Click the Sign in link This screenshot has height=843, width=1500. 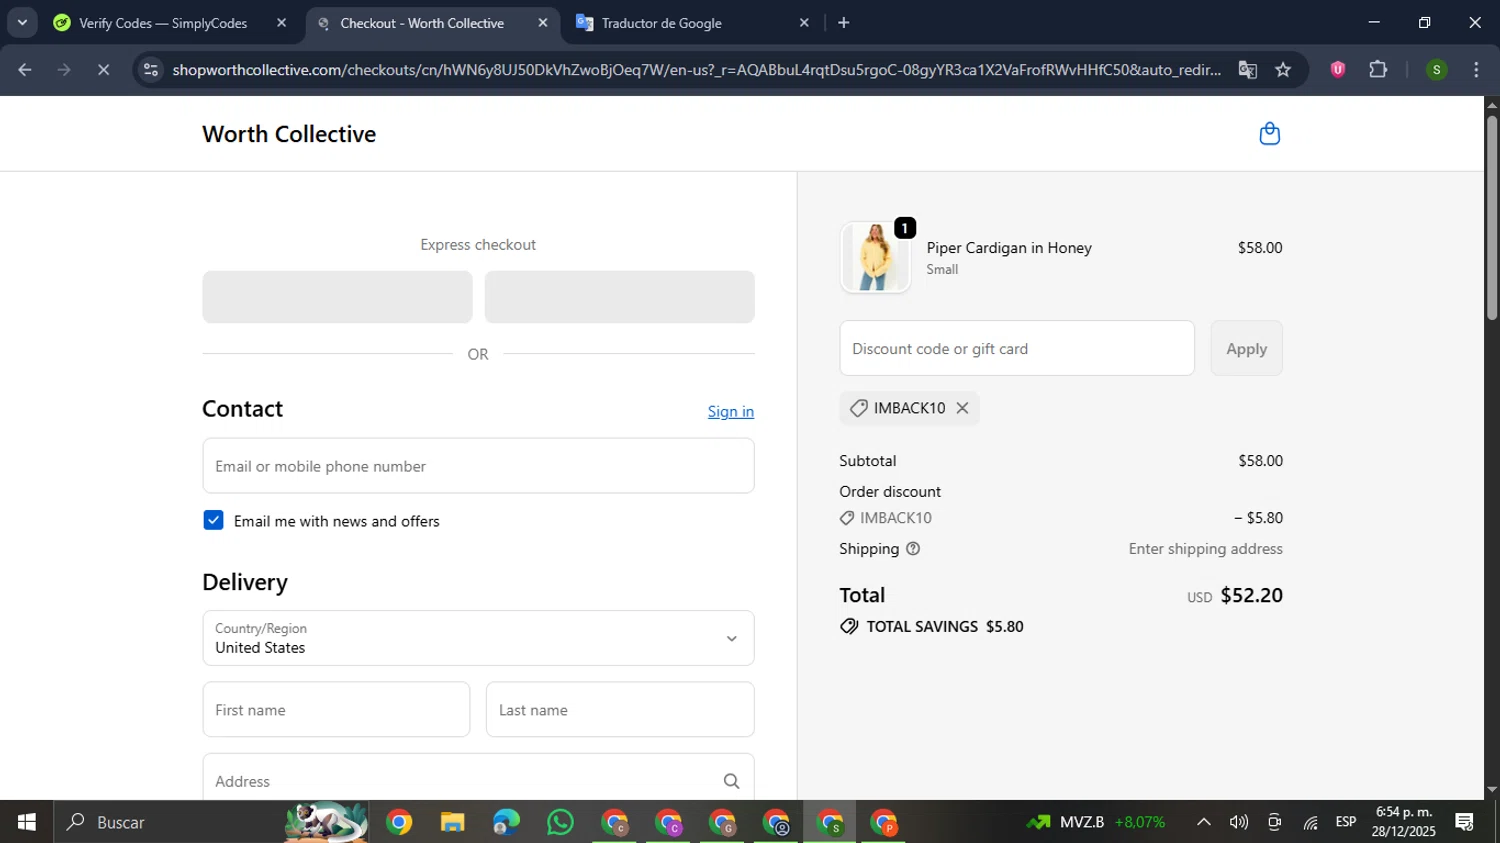pyautogui.click(x=731, y=411)
